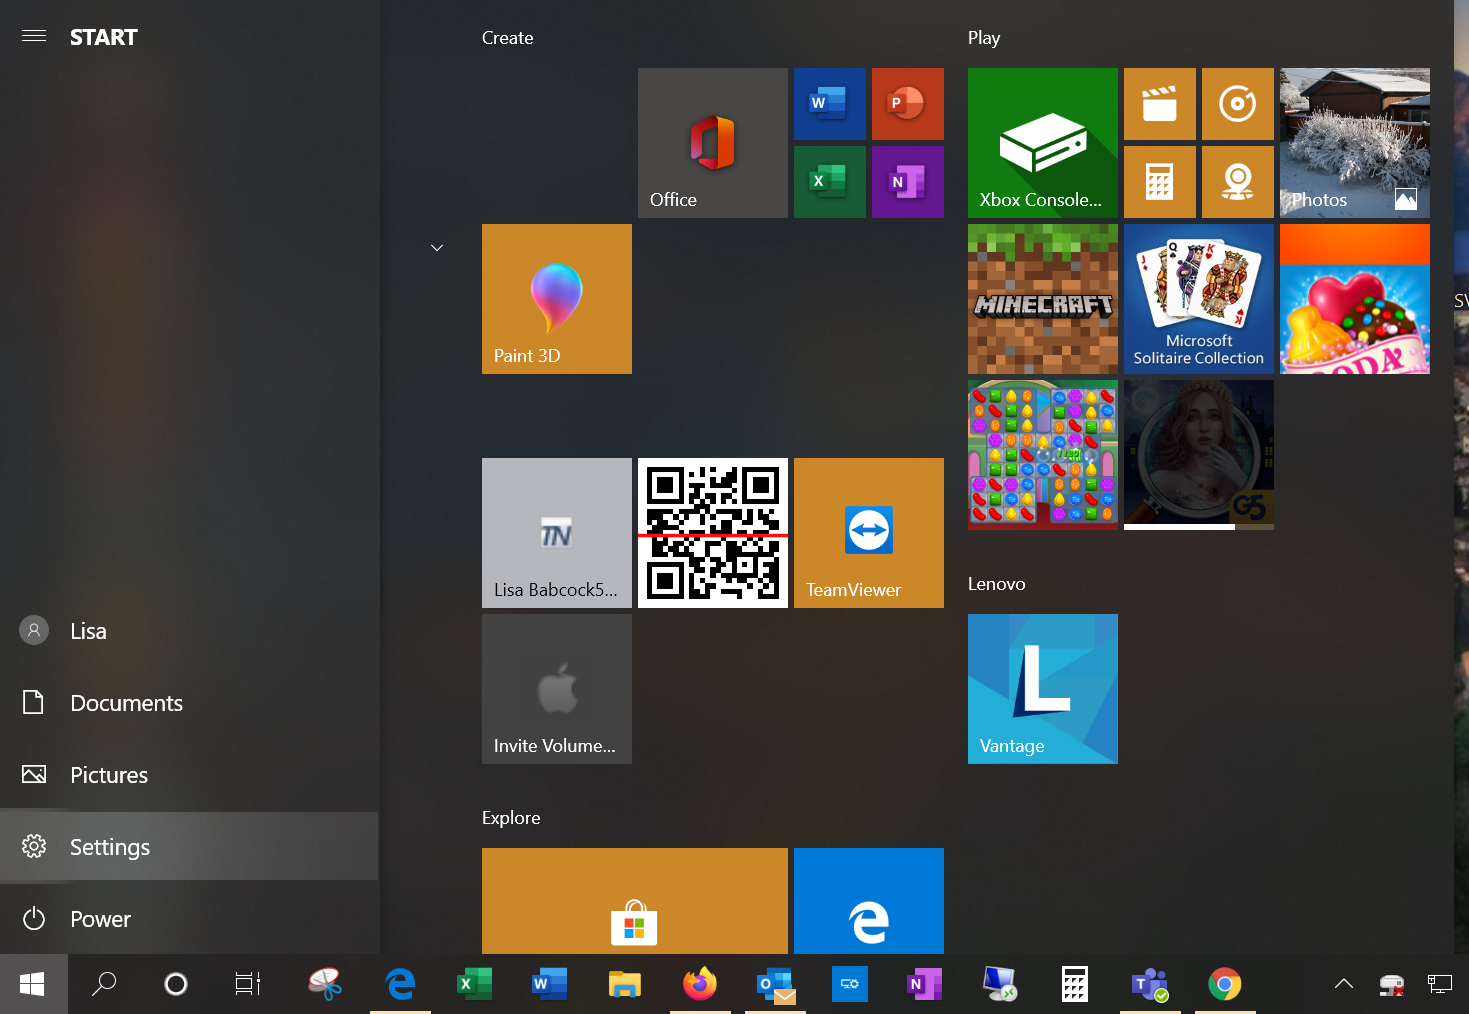Open the Documents folder

[x=189, y=703]
